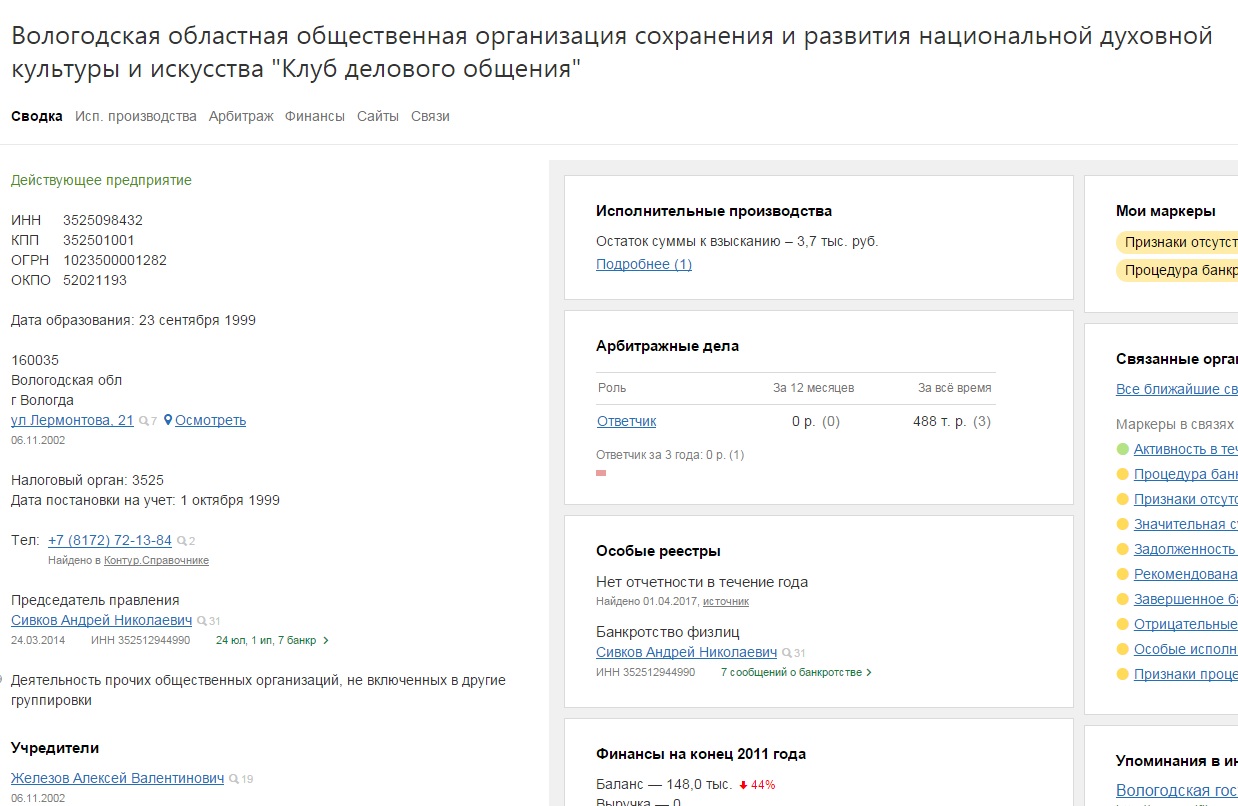Click magnifier icon beside Сивков in Особые реестры
Image resolution: width=1238 pixels, height=806 pixels.
[x=787, y=653]
